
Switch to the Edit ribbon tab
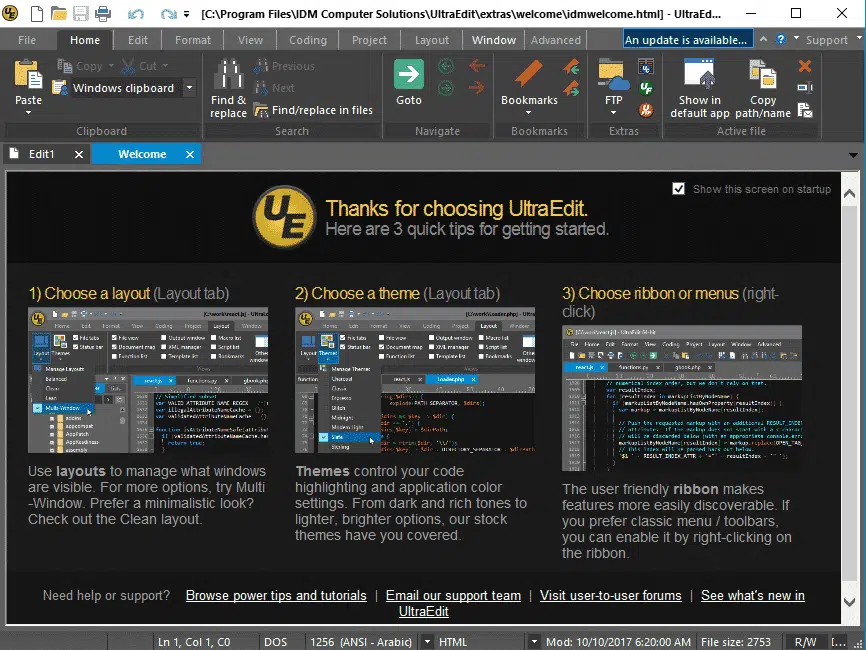pos(138,40)
